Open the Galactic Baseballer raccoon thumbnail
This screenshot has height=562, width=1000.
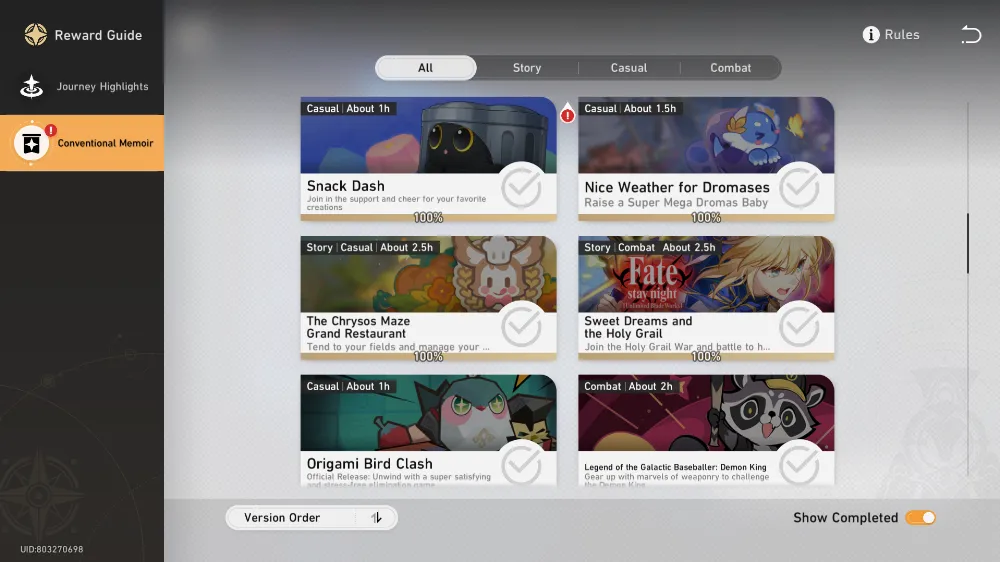pyautogui.click(x=706, y=413)
